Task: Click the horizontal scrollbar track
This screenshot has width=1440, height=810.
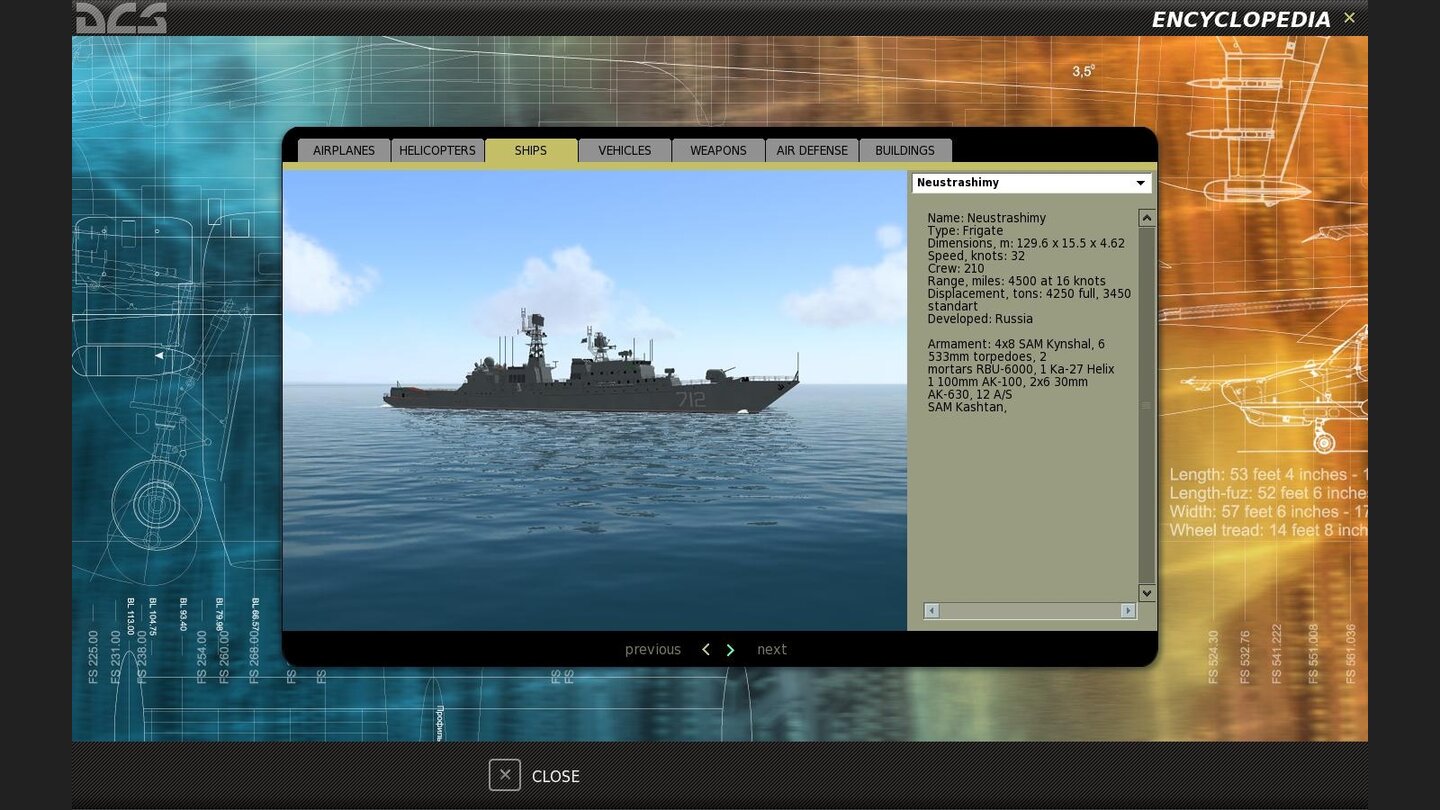Action: tap(1030, 610)
